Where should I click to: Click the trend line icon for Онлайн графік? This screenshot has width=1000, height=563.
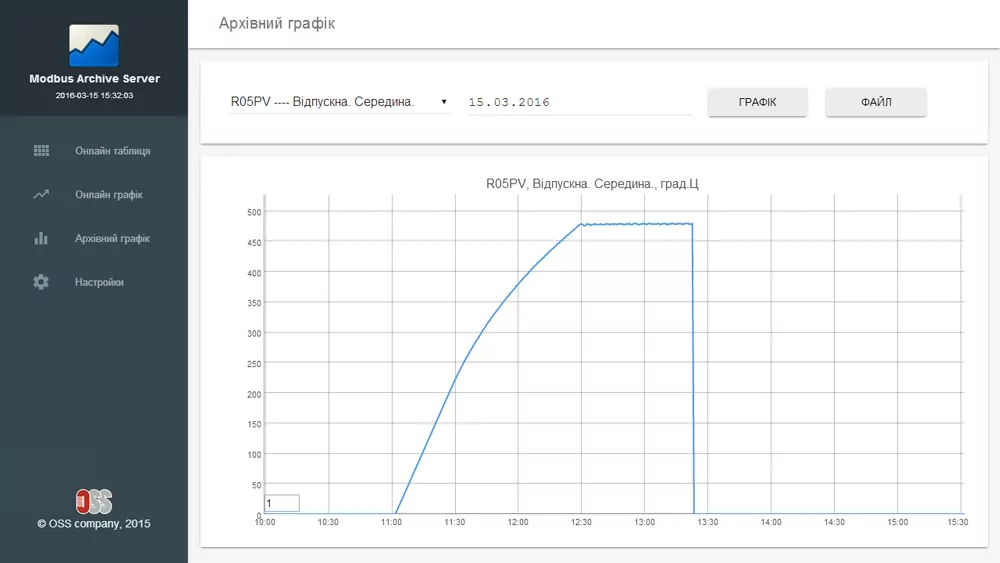pyautogui.click(x=41, y=194)
